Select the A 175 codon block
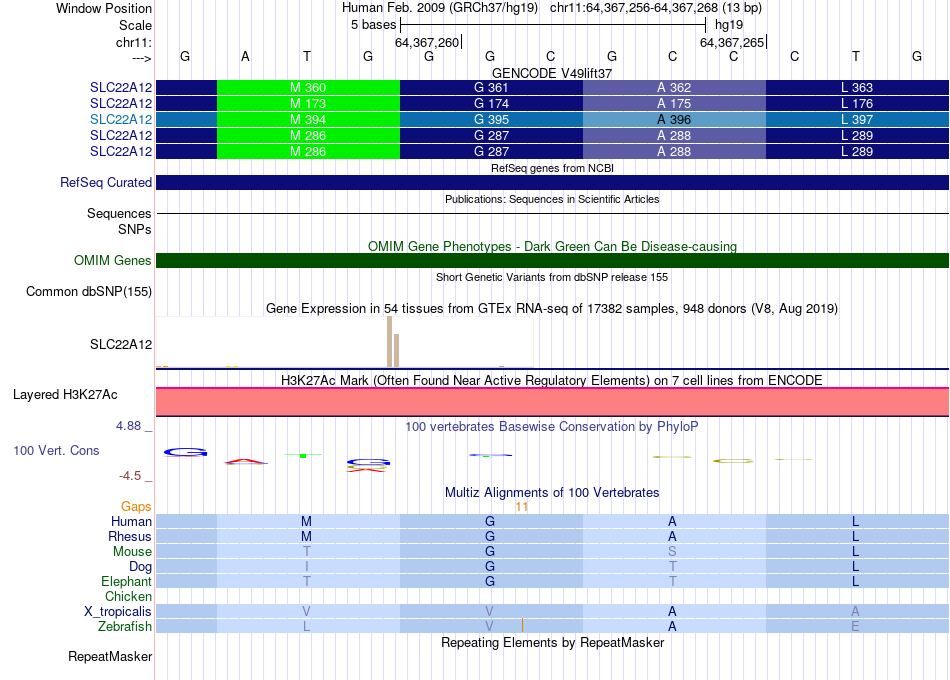950x680 pixels. 674,104
